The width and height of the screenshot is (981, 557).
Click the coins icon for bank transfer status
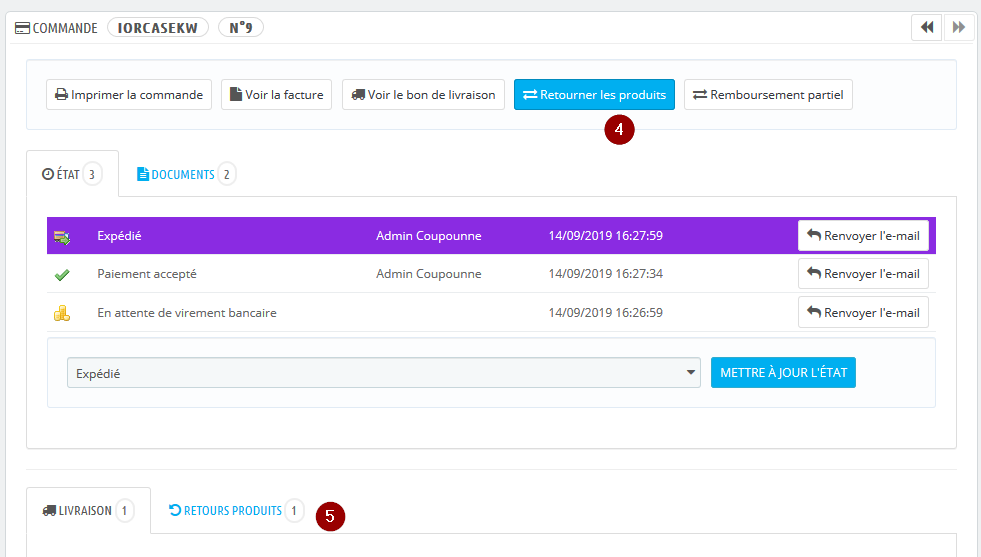pos(62,313)
